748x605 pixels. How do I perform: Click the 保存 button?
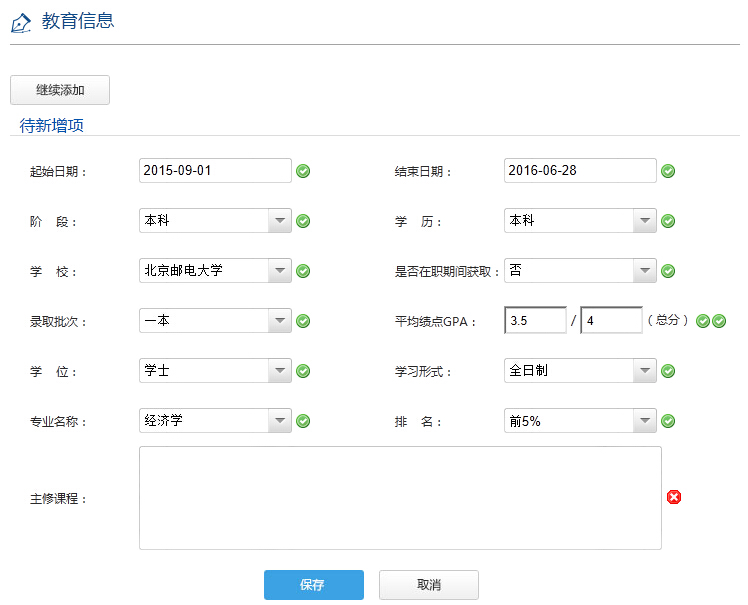[313, 585]
